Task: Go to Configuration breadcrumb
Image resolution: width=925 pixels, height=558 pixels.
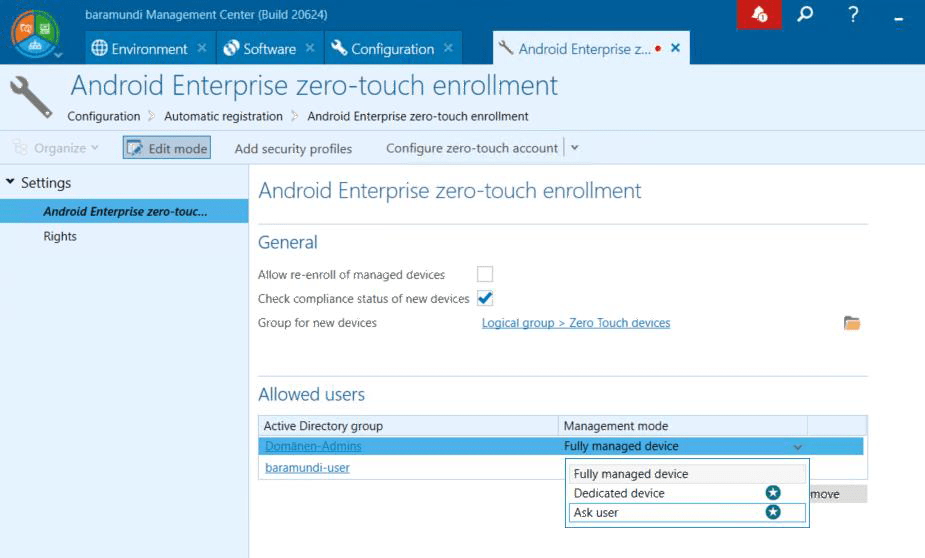Action: (104, 116)
